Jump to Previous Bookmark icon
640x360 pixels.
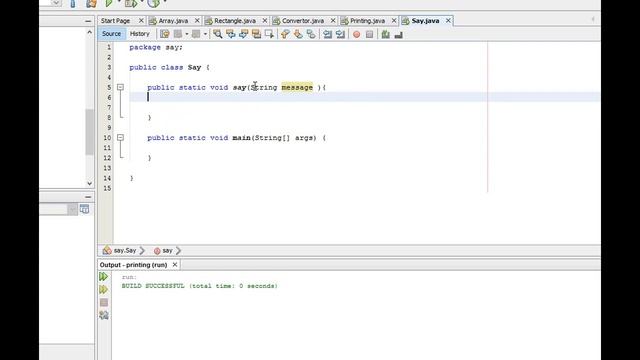285,34
